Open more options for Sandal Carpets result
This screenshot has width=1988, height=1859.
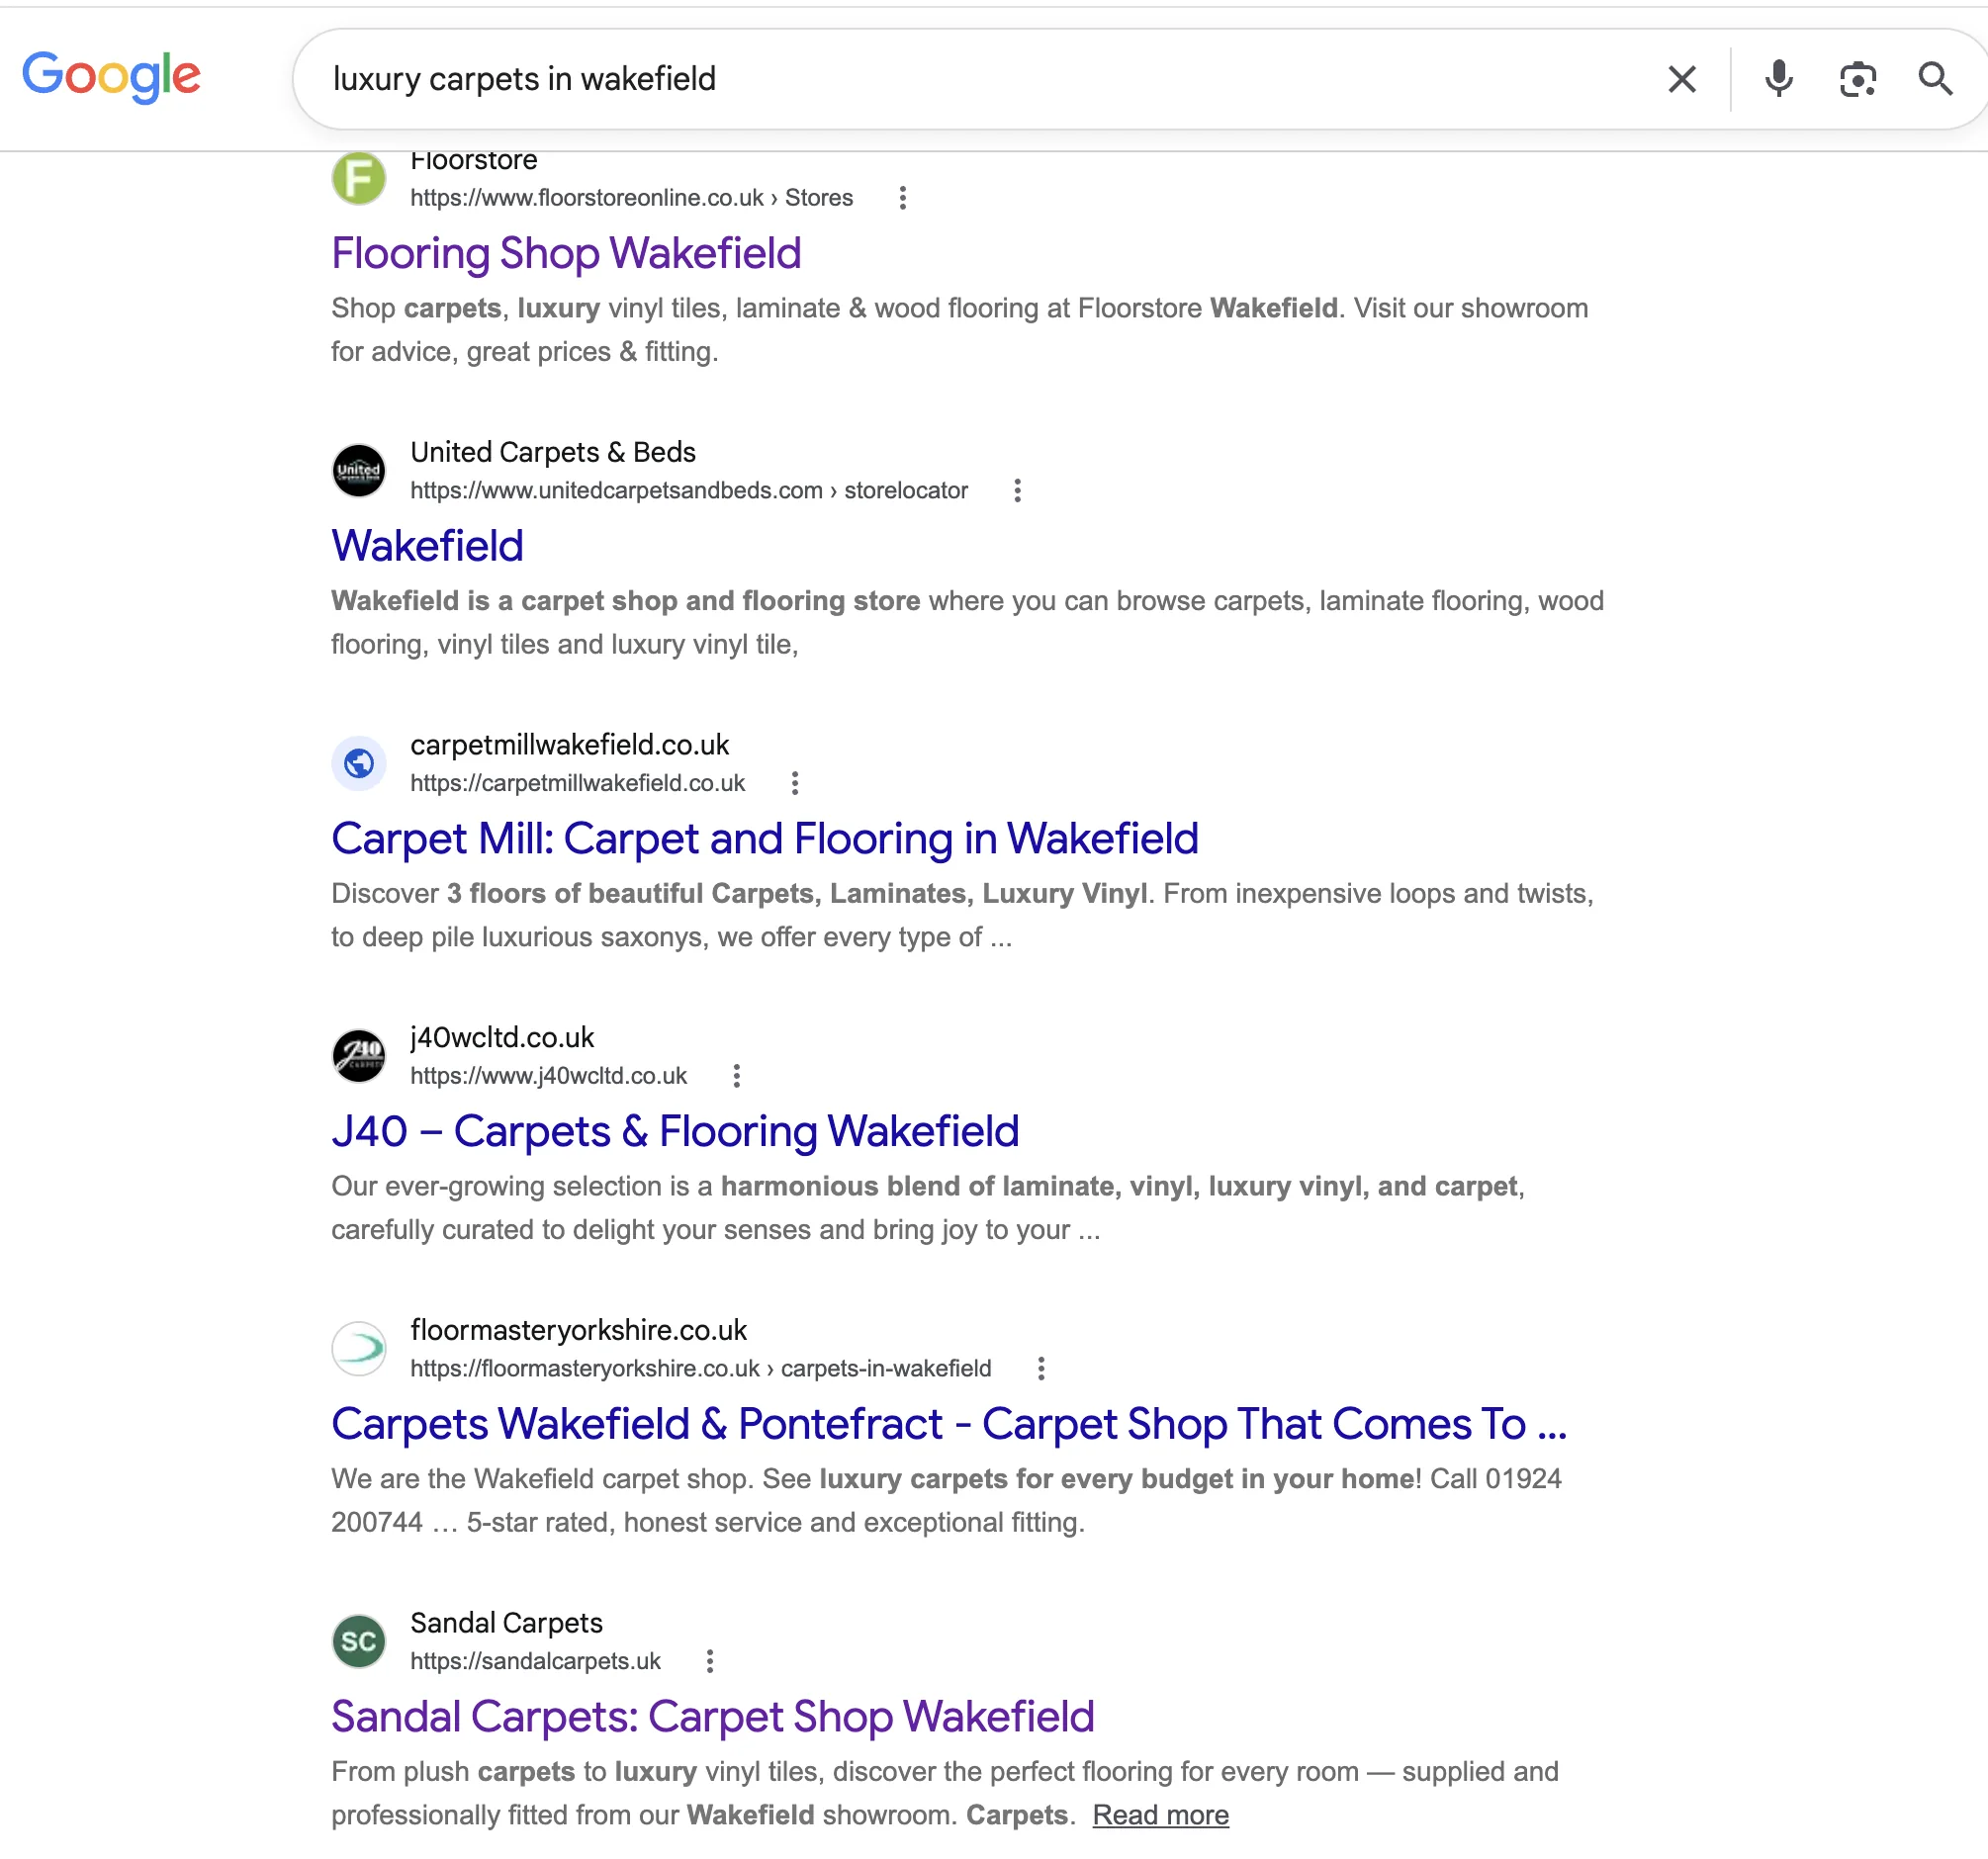click(x=710, y=1661)
